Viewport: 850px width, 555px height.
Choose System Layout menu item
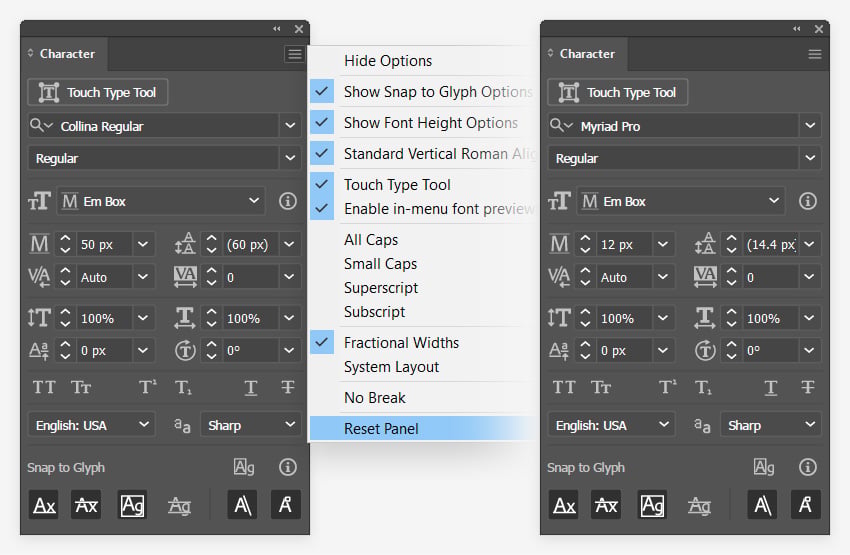pyautogui.click(x=423, y=367)
